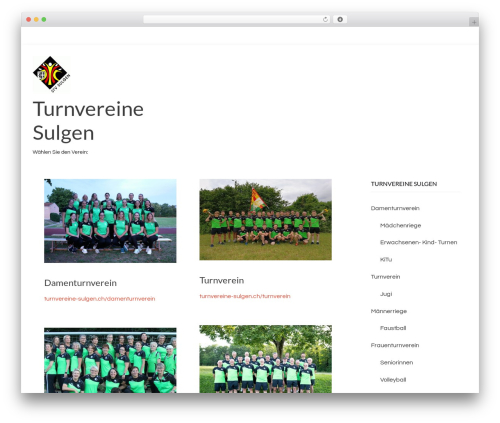Click the Turnverein card heading
Image resolution: width=500 pixels, height=423 pixels.
coord(222,280)
